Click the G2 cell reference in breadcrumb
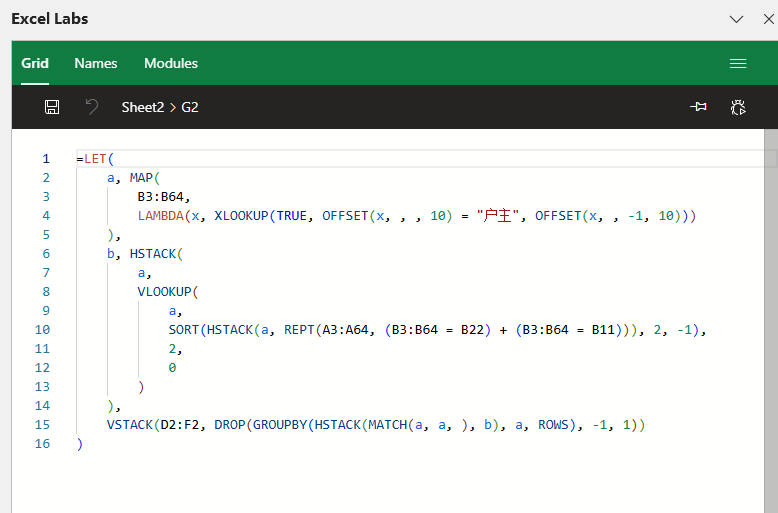 pos(190,107)
